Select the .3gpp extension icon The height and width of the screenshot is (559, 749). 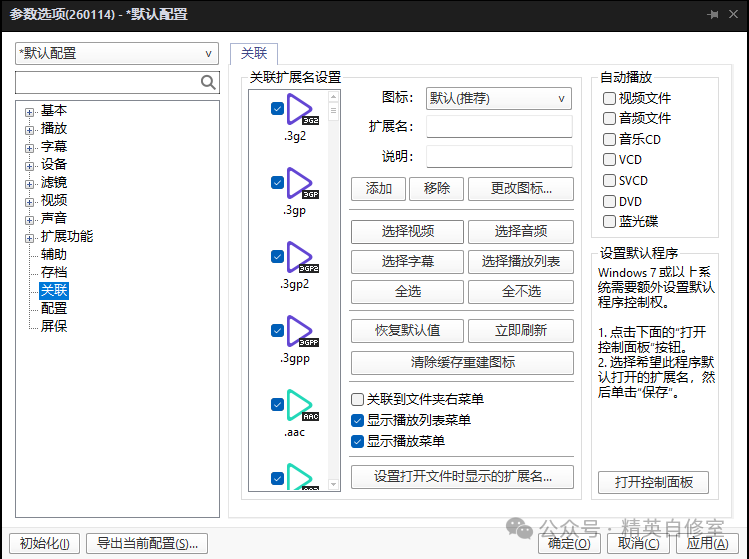click(302, 331)
